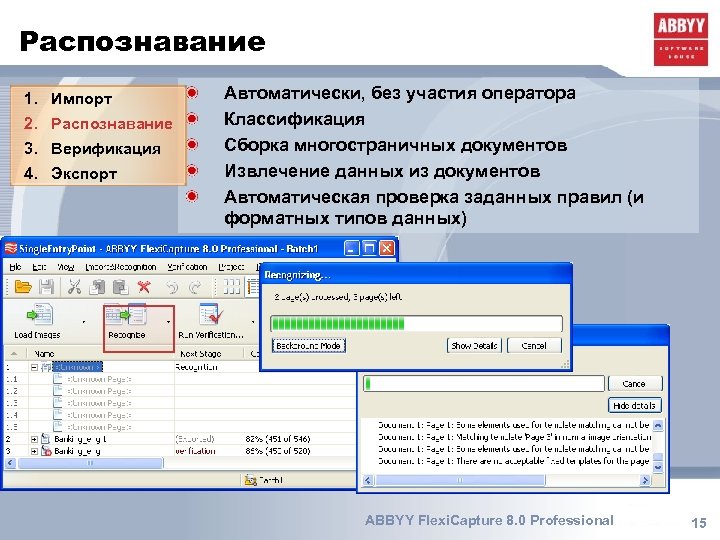
Task: Open Load Images dropdown arrow
Action: pyautogui.click(x=84, y=322)
